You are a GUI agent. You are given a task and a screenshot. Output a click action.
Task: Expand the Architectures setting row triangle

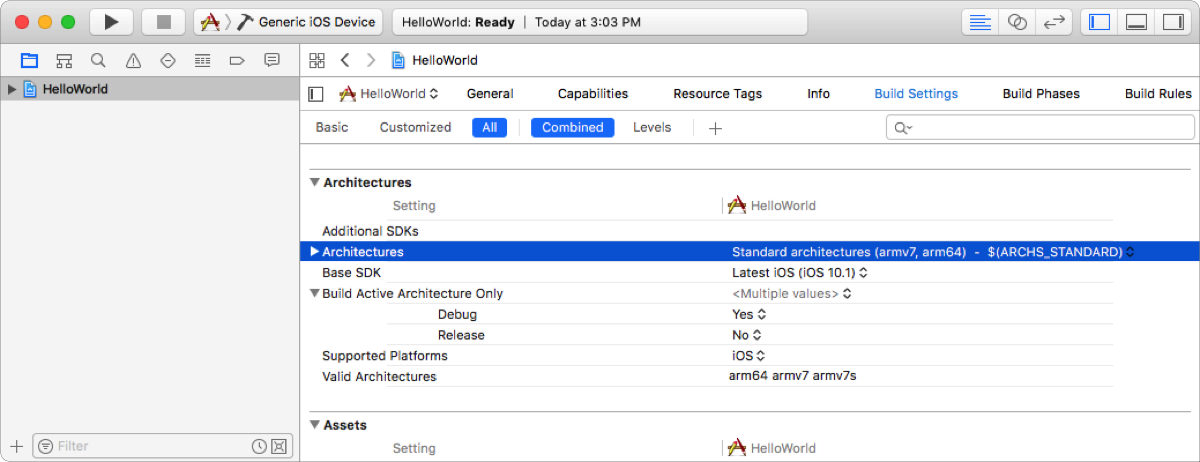coord(315,252)
